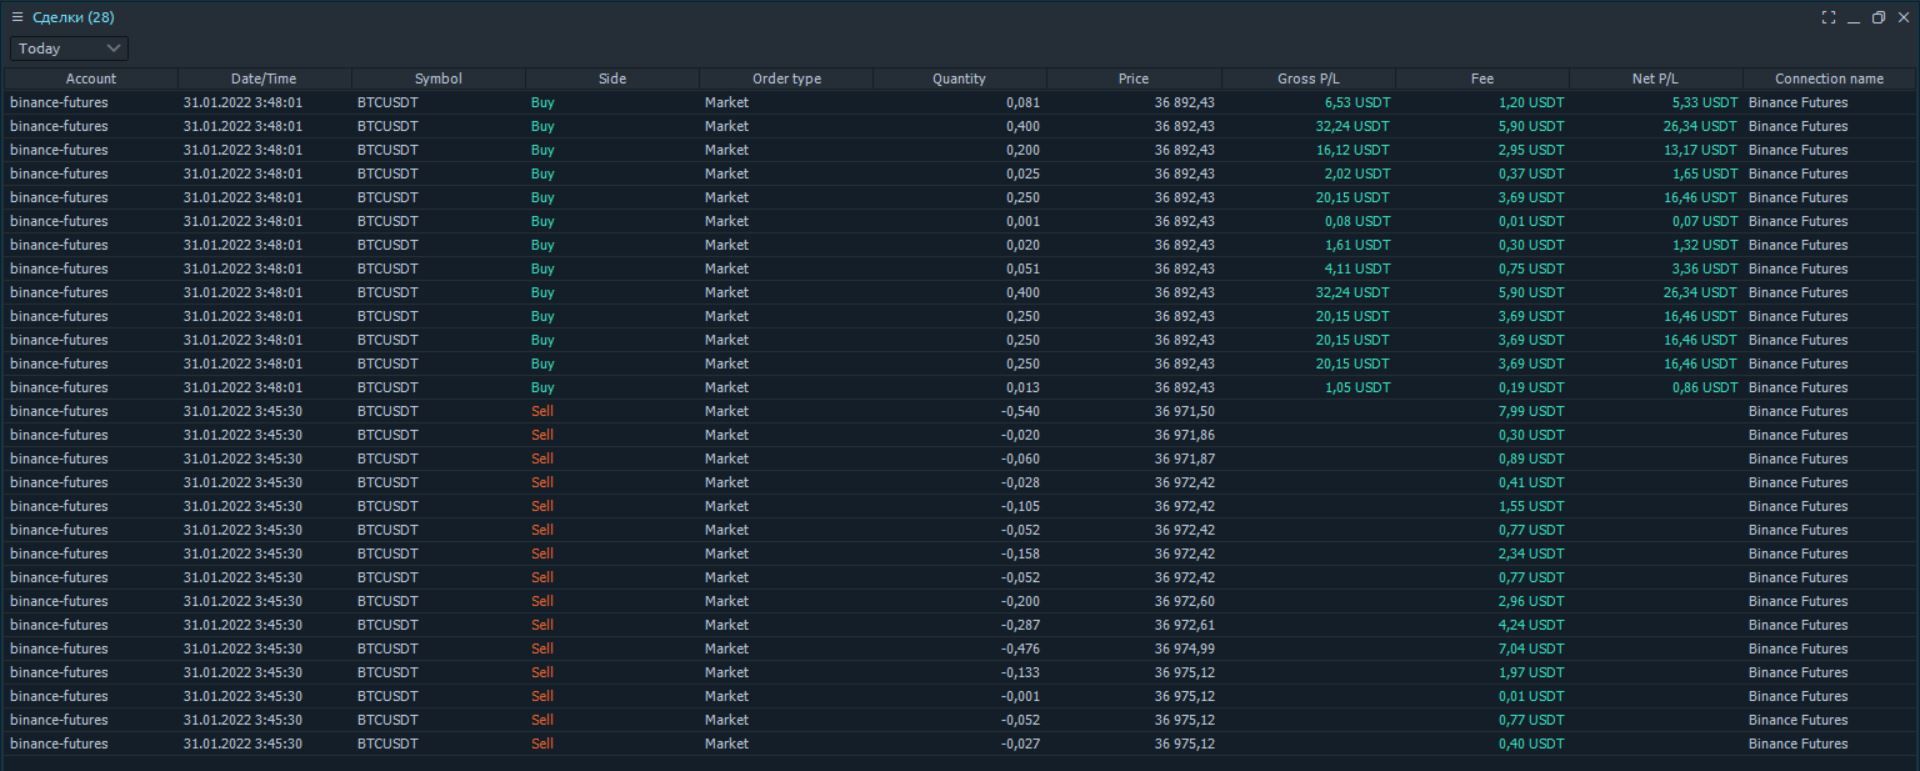Select the quantity cell 0,025
This screenshot has height=771, width=1920.
(x=1023, y=174)
